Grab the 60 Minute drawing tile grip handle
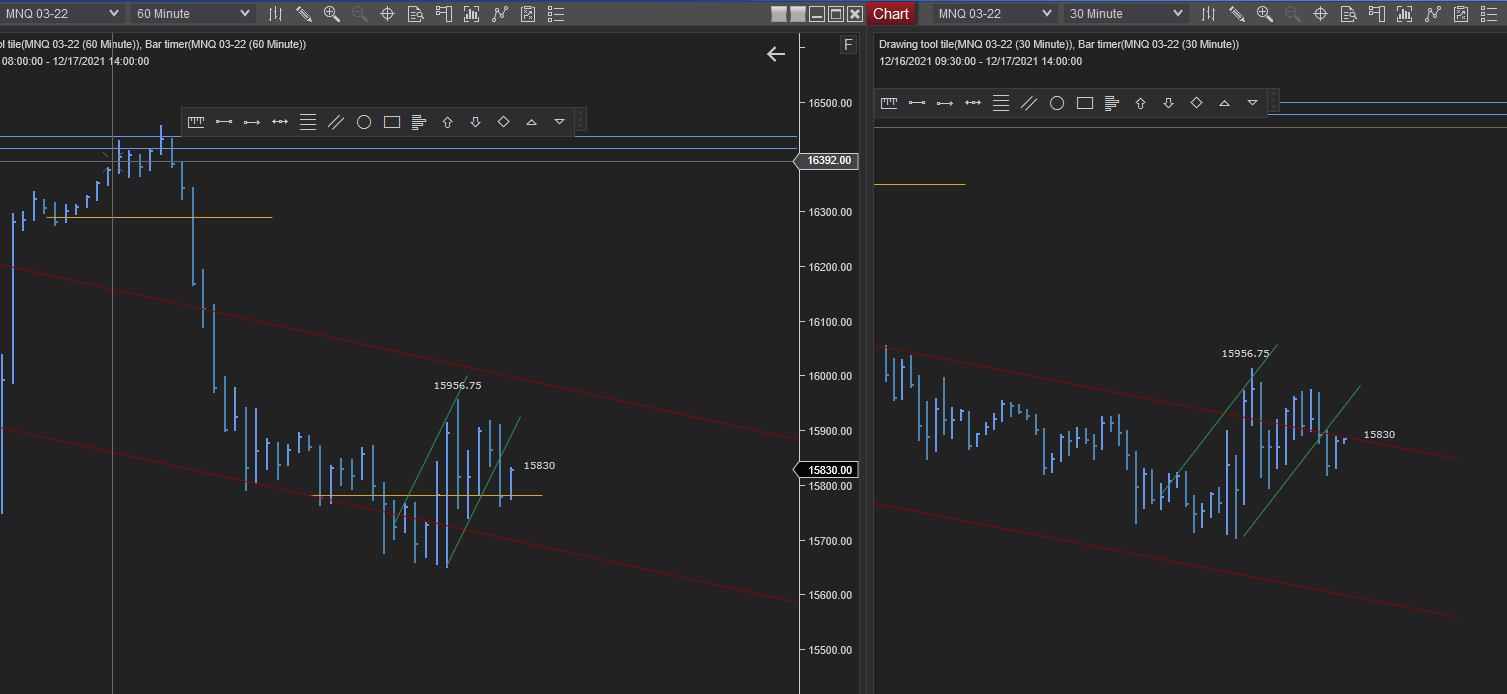The image size is (1507, 694). click(581, 121)
